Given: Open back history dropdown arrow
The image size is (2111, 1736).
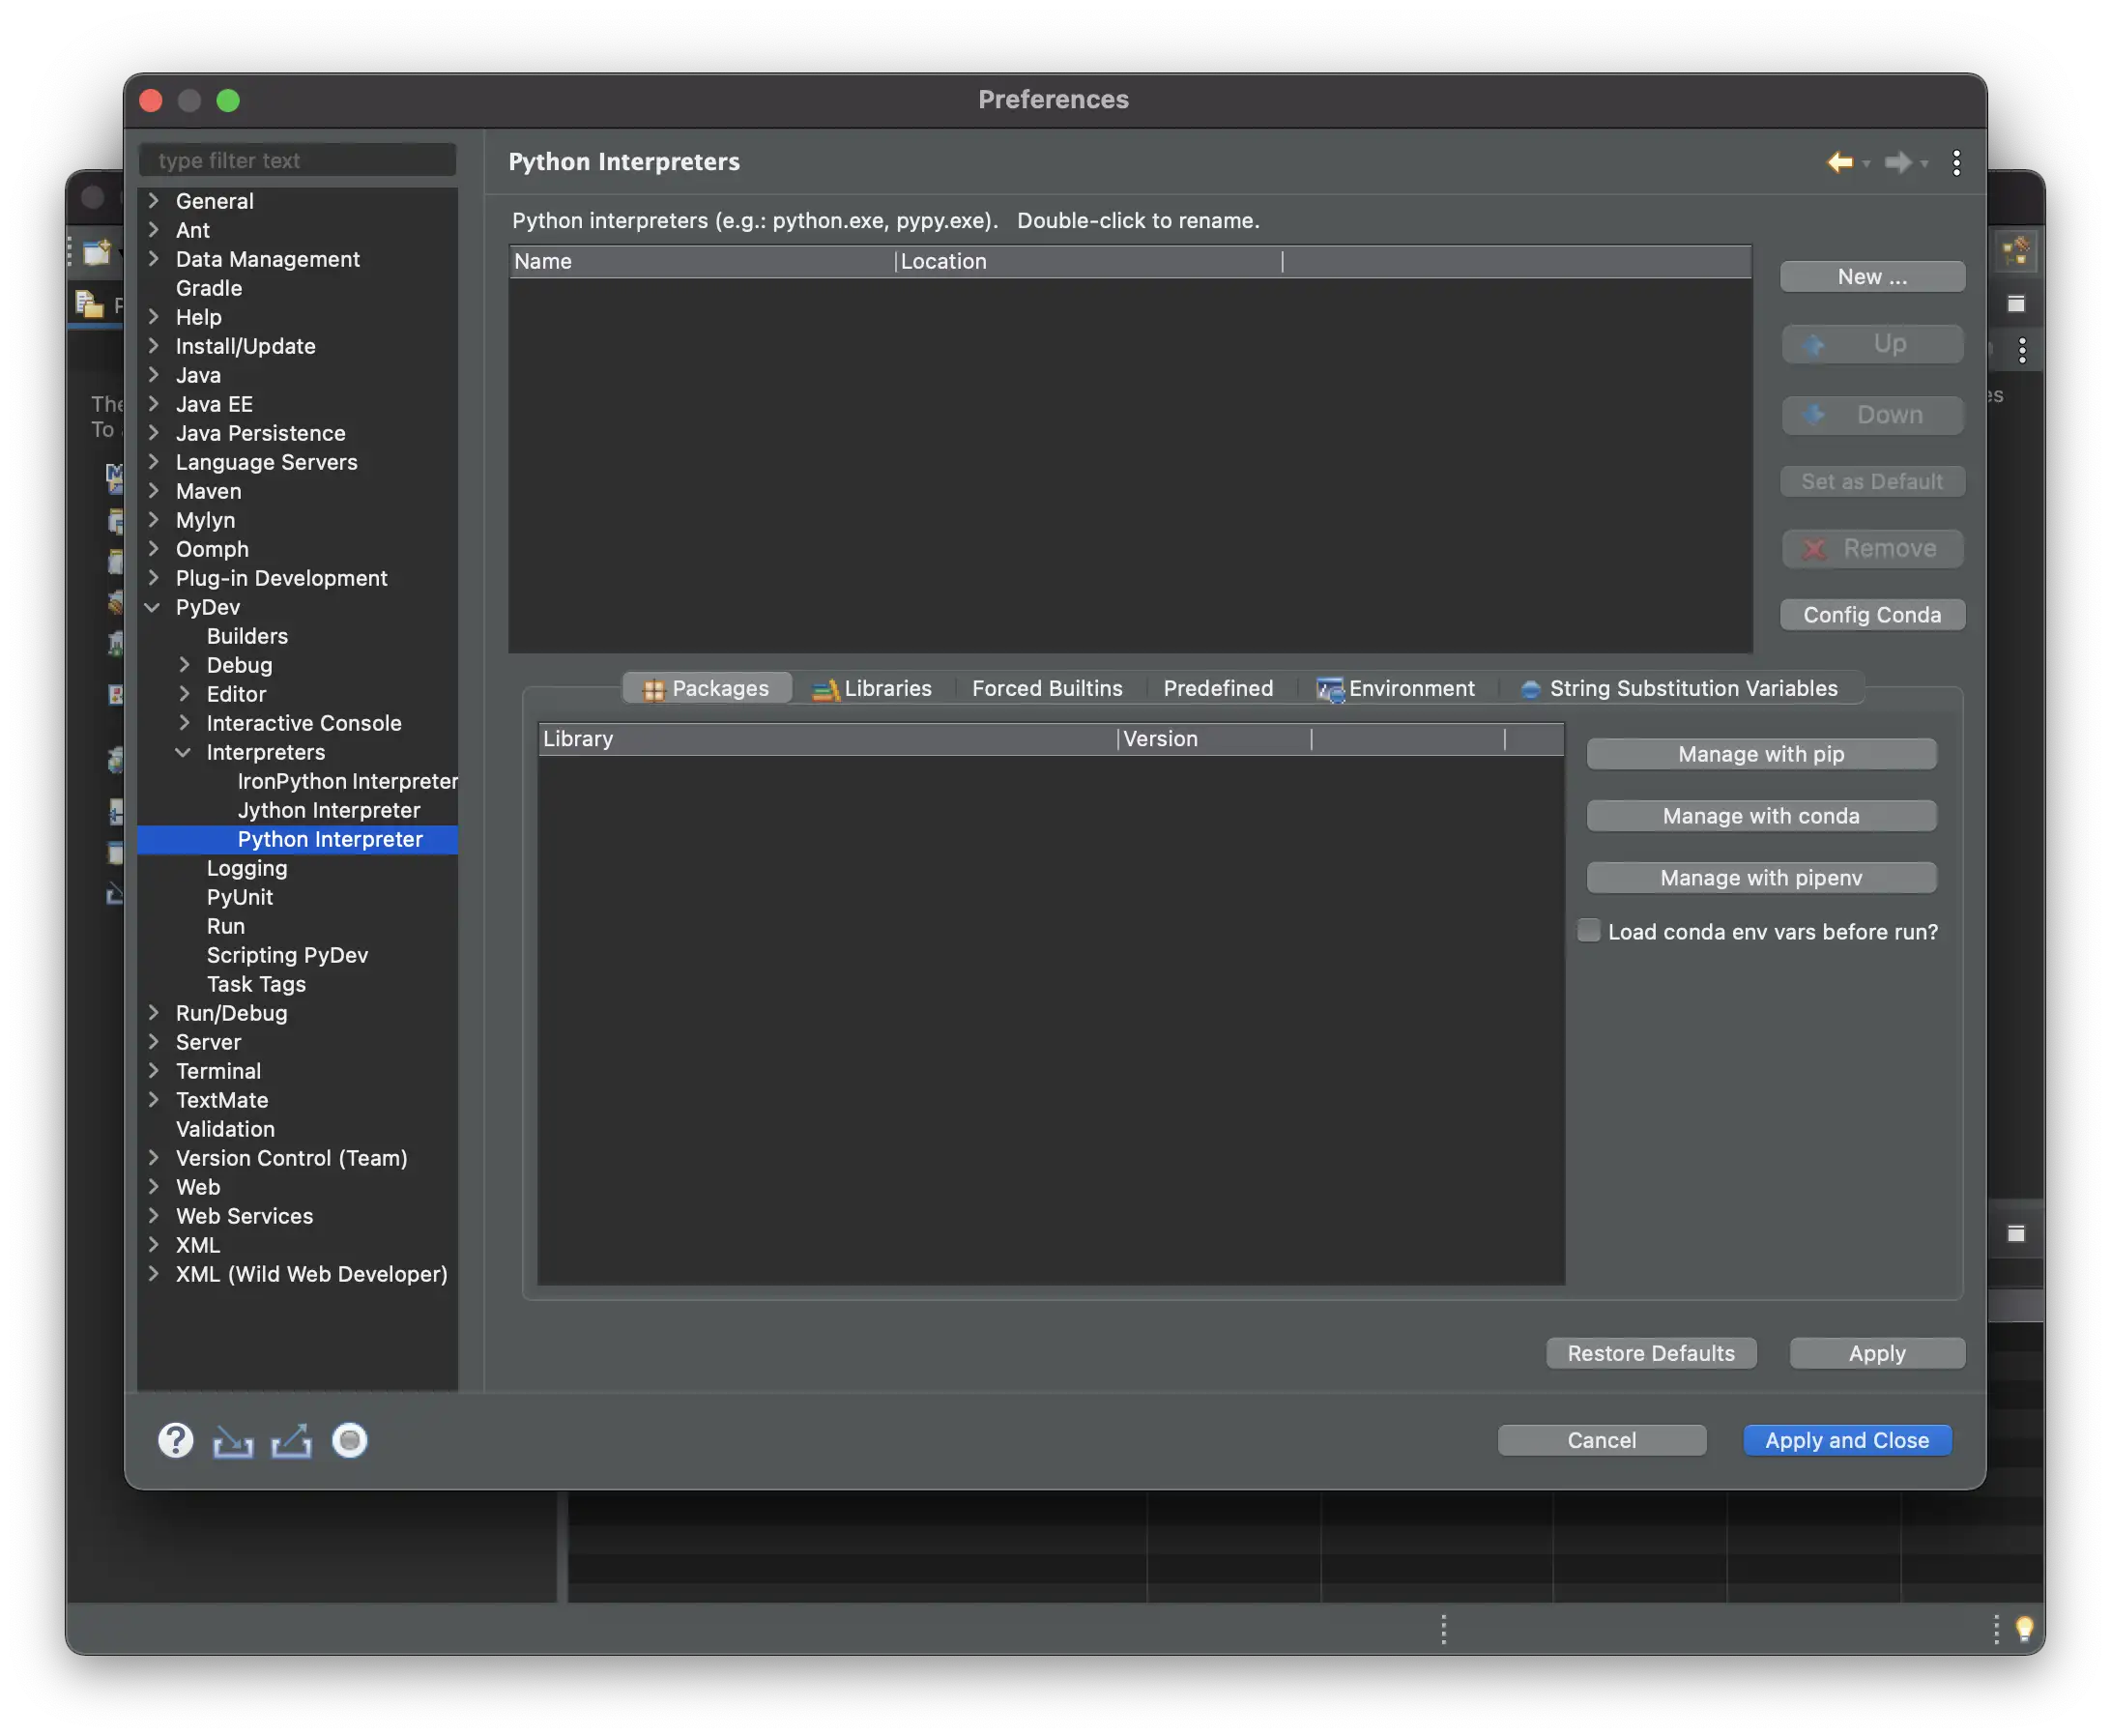Looking at the screenshot, I should 1866,164.
